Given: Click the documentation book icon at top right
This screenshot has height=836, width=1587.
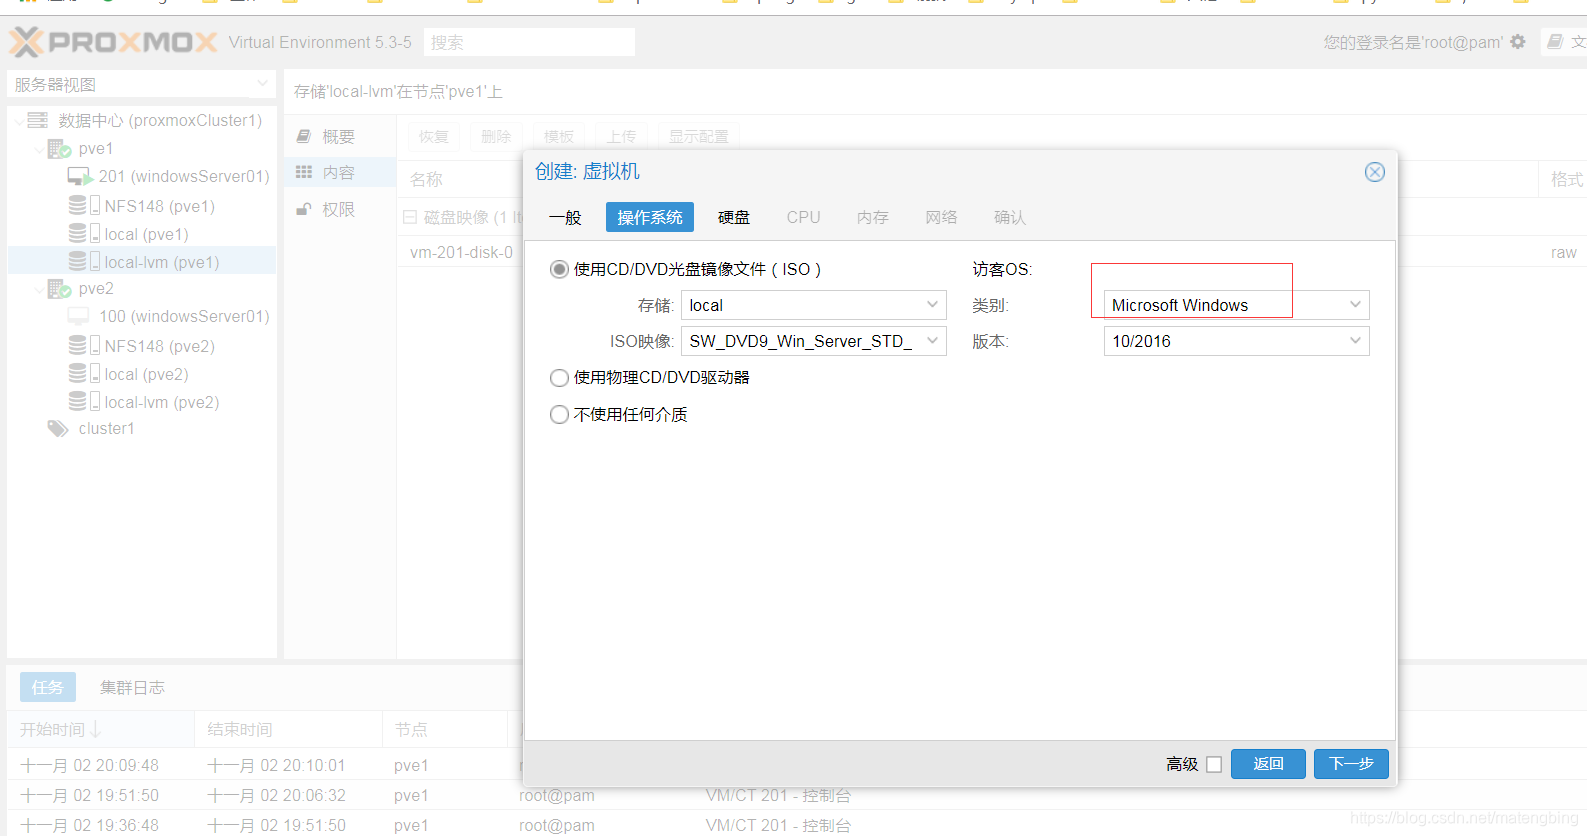Looking at the screenshot, I should (x=1555, y=42).
